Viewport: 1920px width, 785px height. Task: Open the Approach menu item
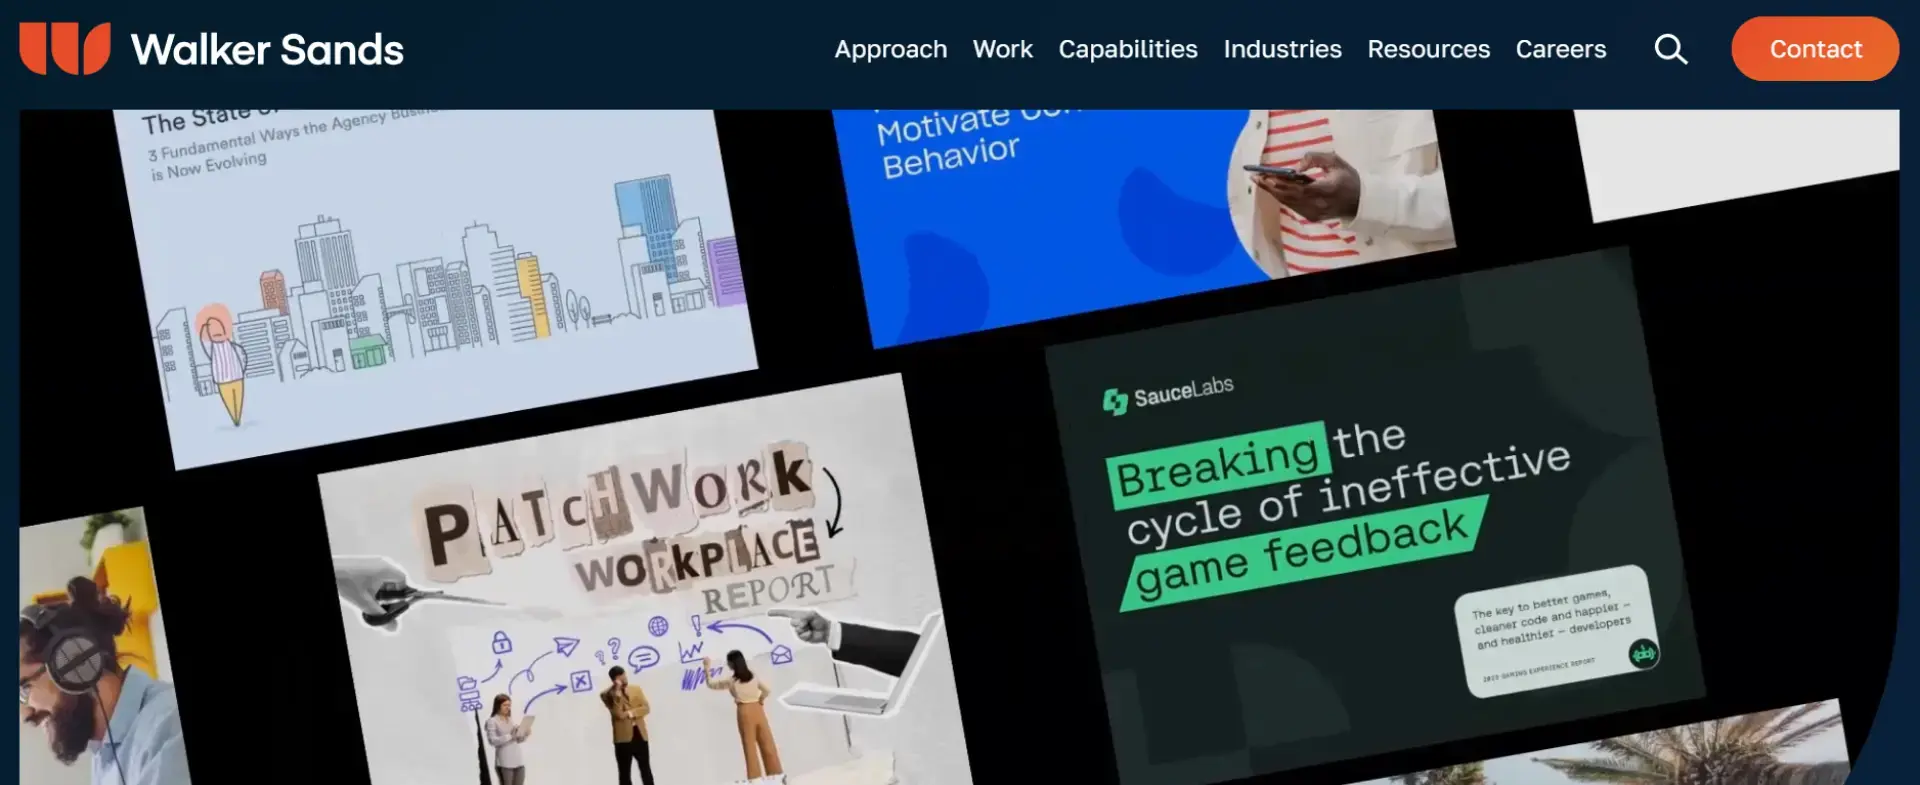(890, 49)
